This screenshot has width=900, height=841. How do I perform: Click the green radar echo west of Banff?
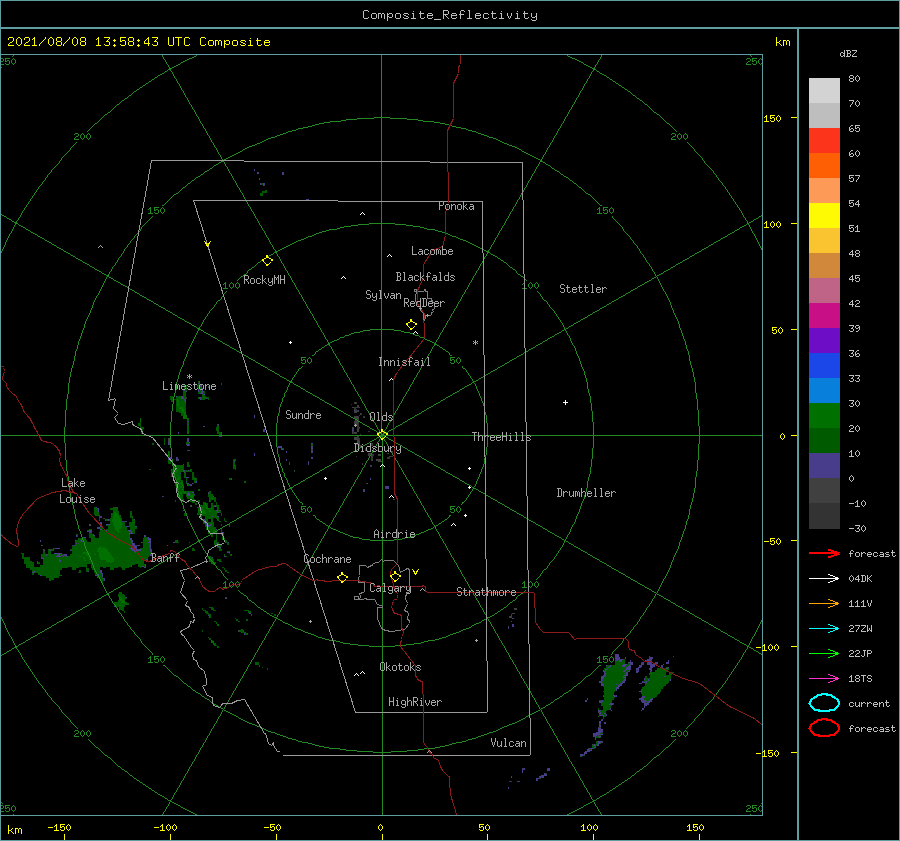point(92,548)
